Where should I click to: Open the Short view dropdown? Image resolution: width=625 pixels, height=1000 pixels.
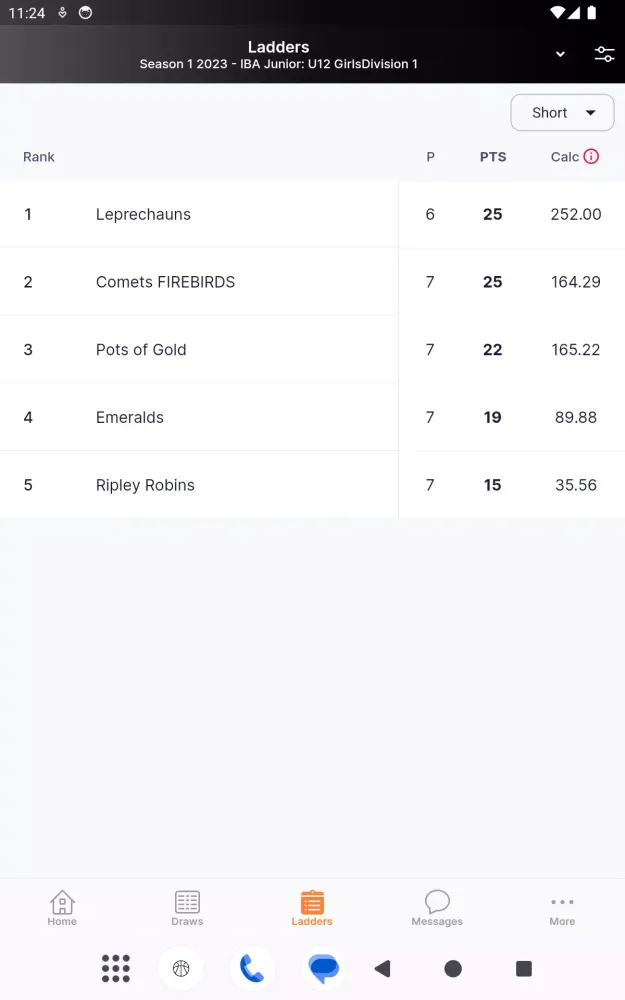click(562, 113)
